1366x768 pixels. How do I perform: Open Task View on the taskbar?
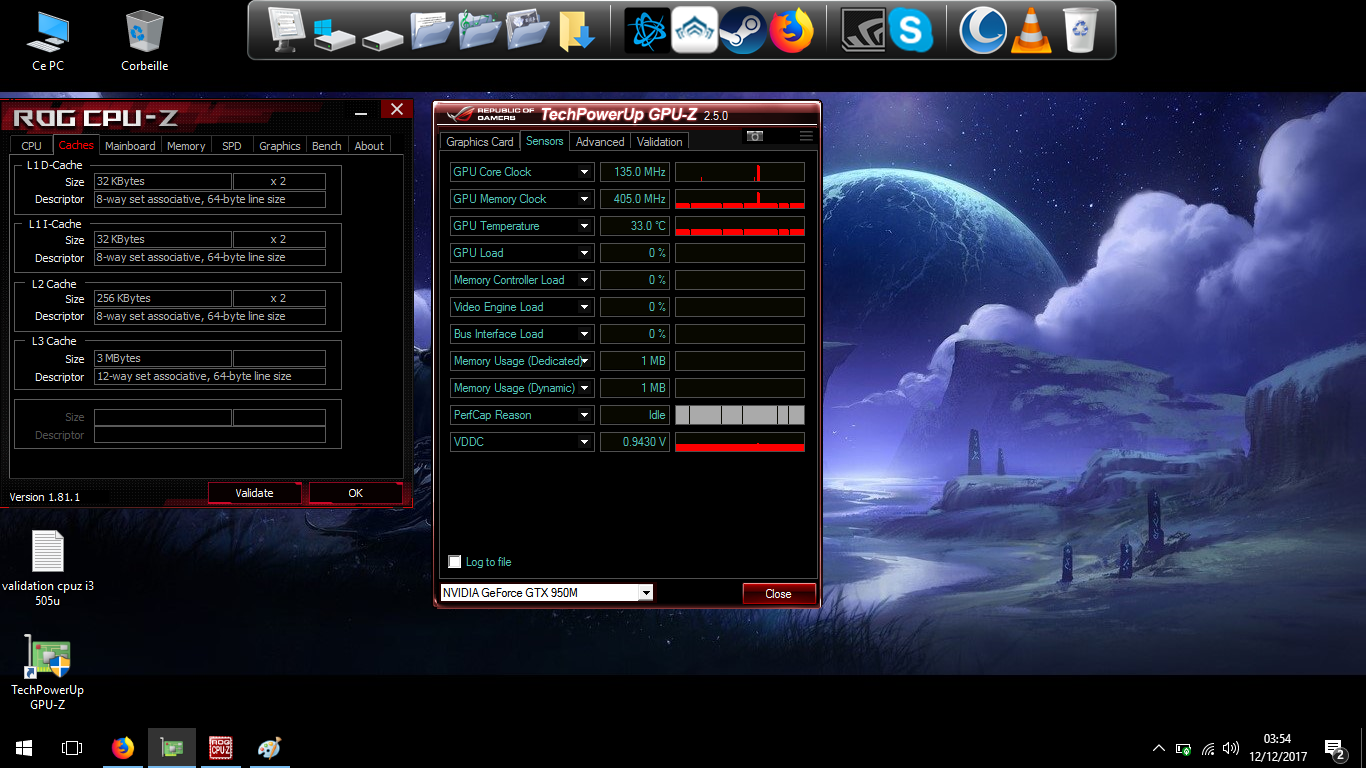(72, 747)
